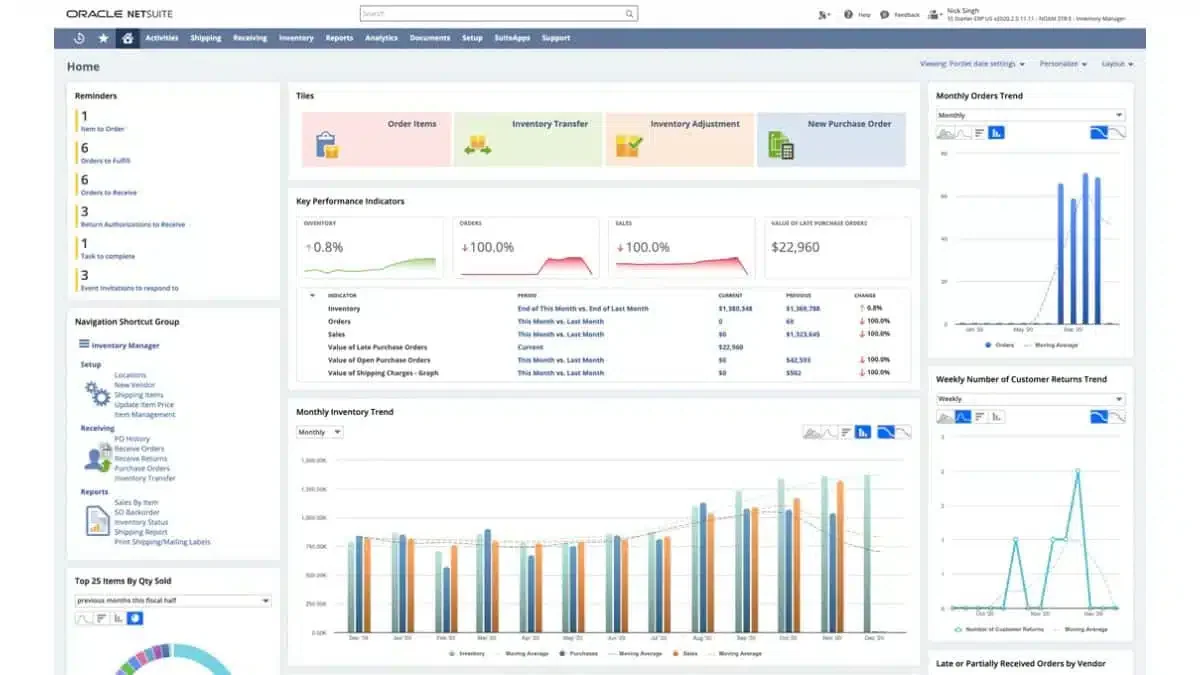This screenshot has height=675, width=1200.
Task: Open the Feedback speech bubble icon
Action: pyautogui.click(x=884, y=15)
